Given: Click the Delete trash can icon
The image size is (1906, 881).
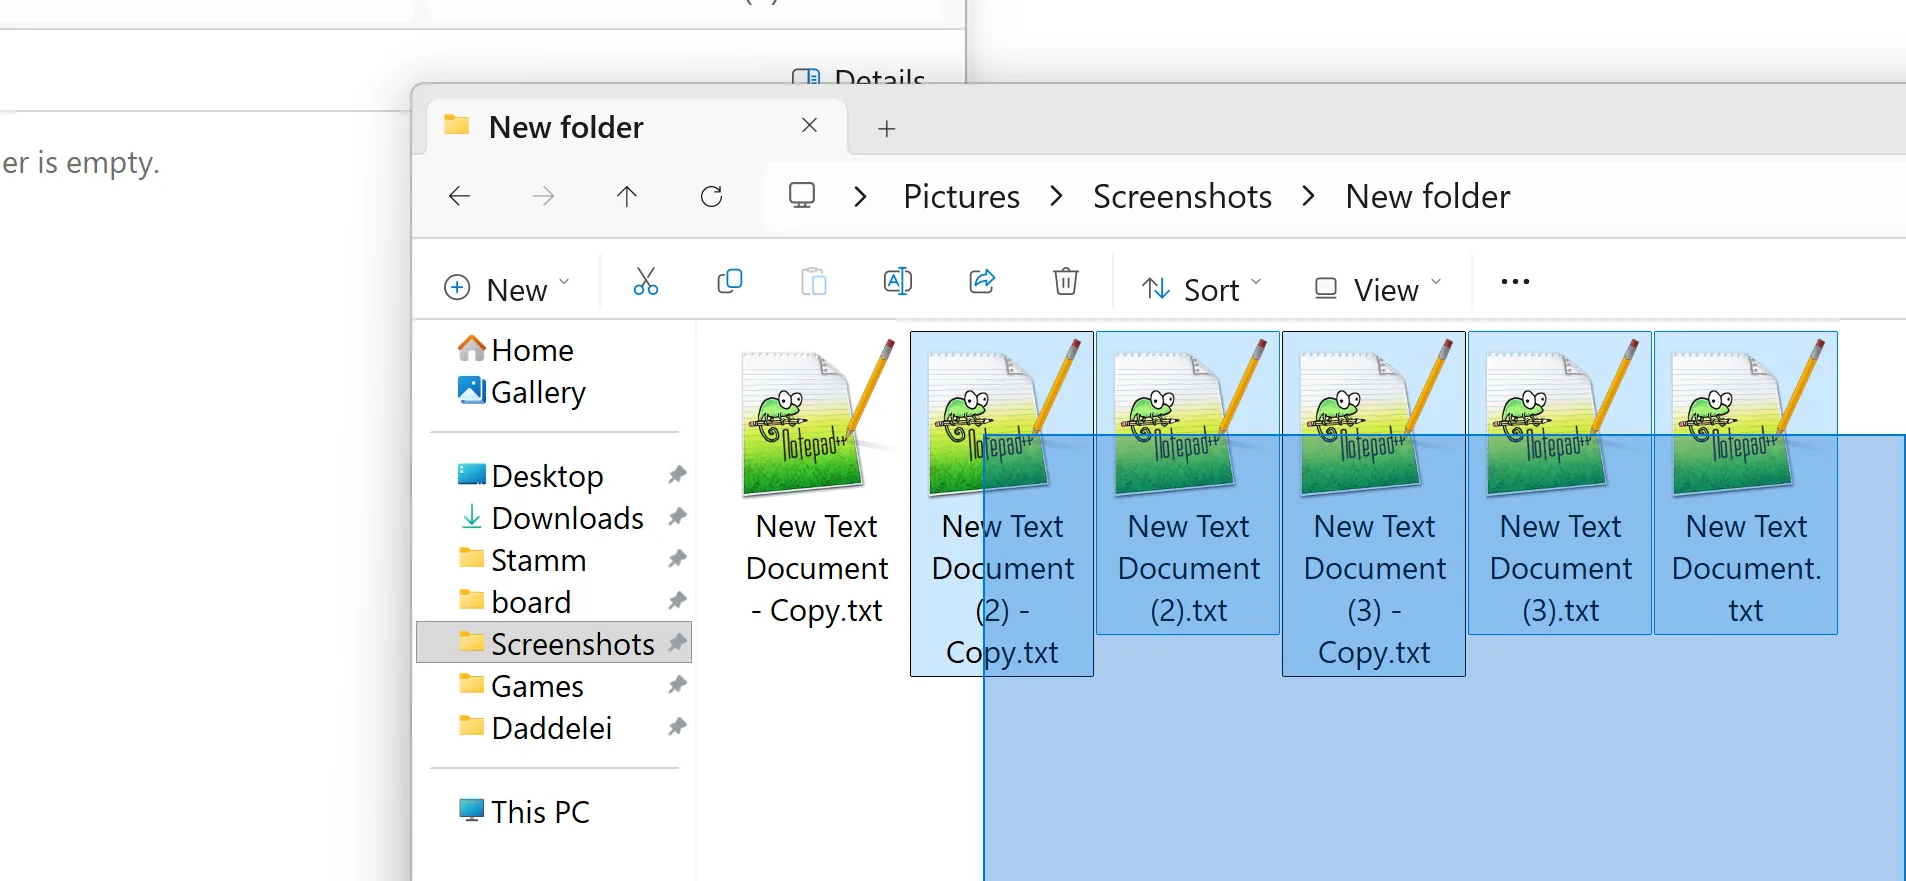Looking at the screenshot, I should (1066, 283).
